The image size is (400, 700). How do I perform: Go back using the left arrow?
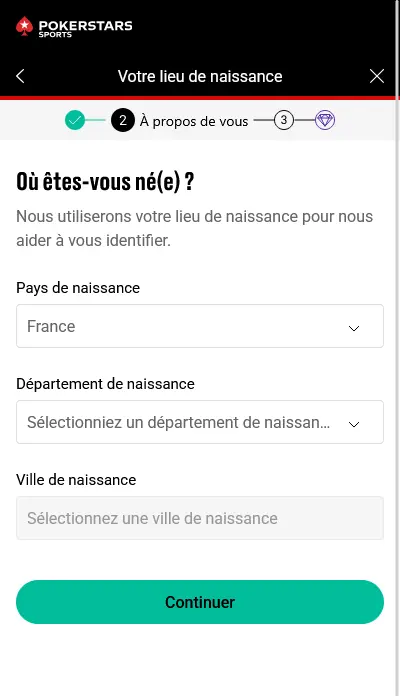(20, 76)
